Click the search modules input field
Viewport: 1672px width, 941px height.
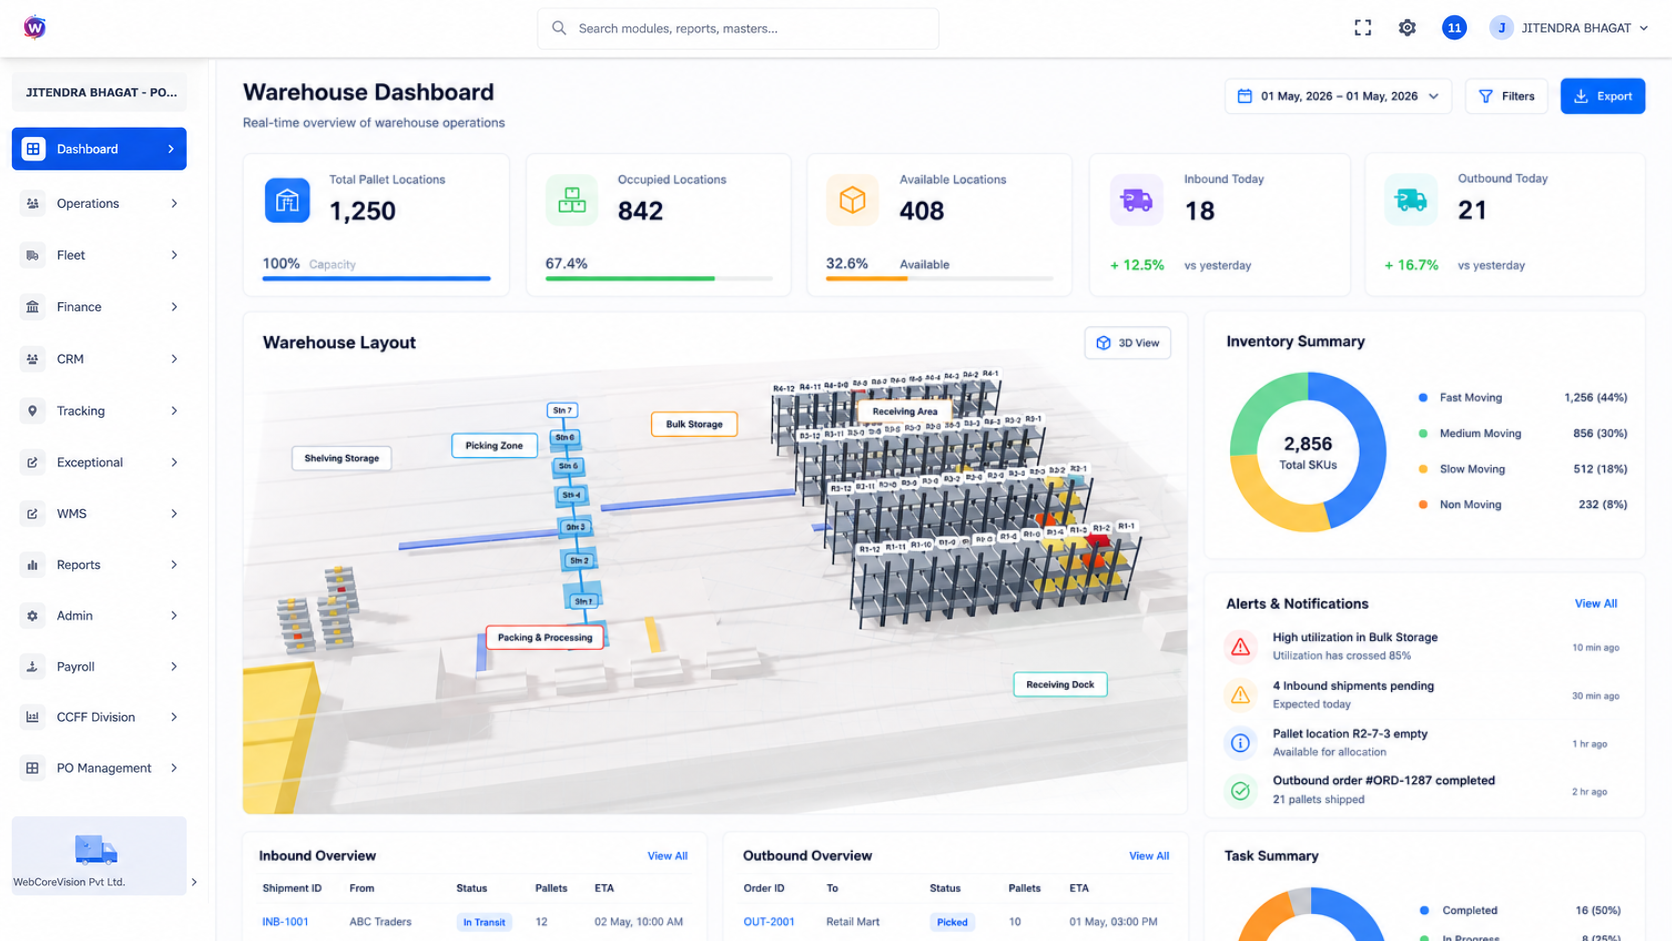click(x=738, y=29)
